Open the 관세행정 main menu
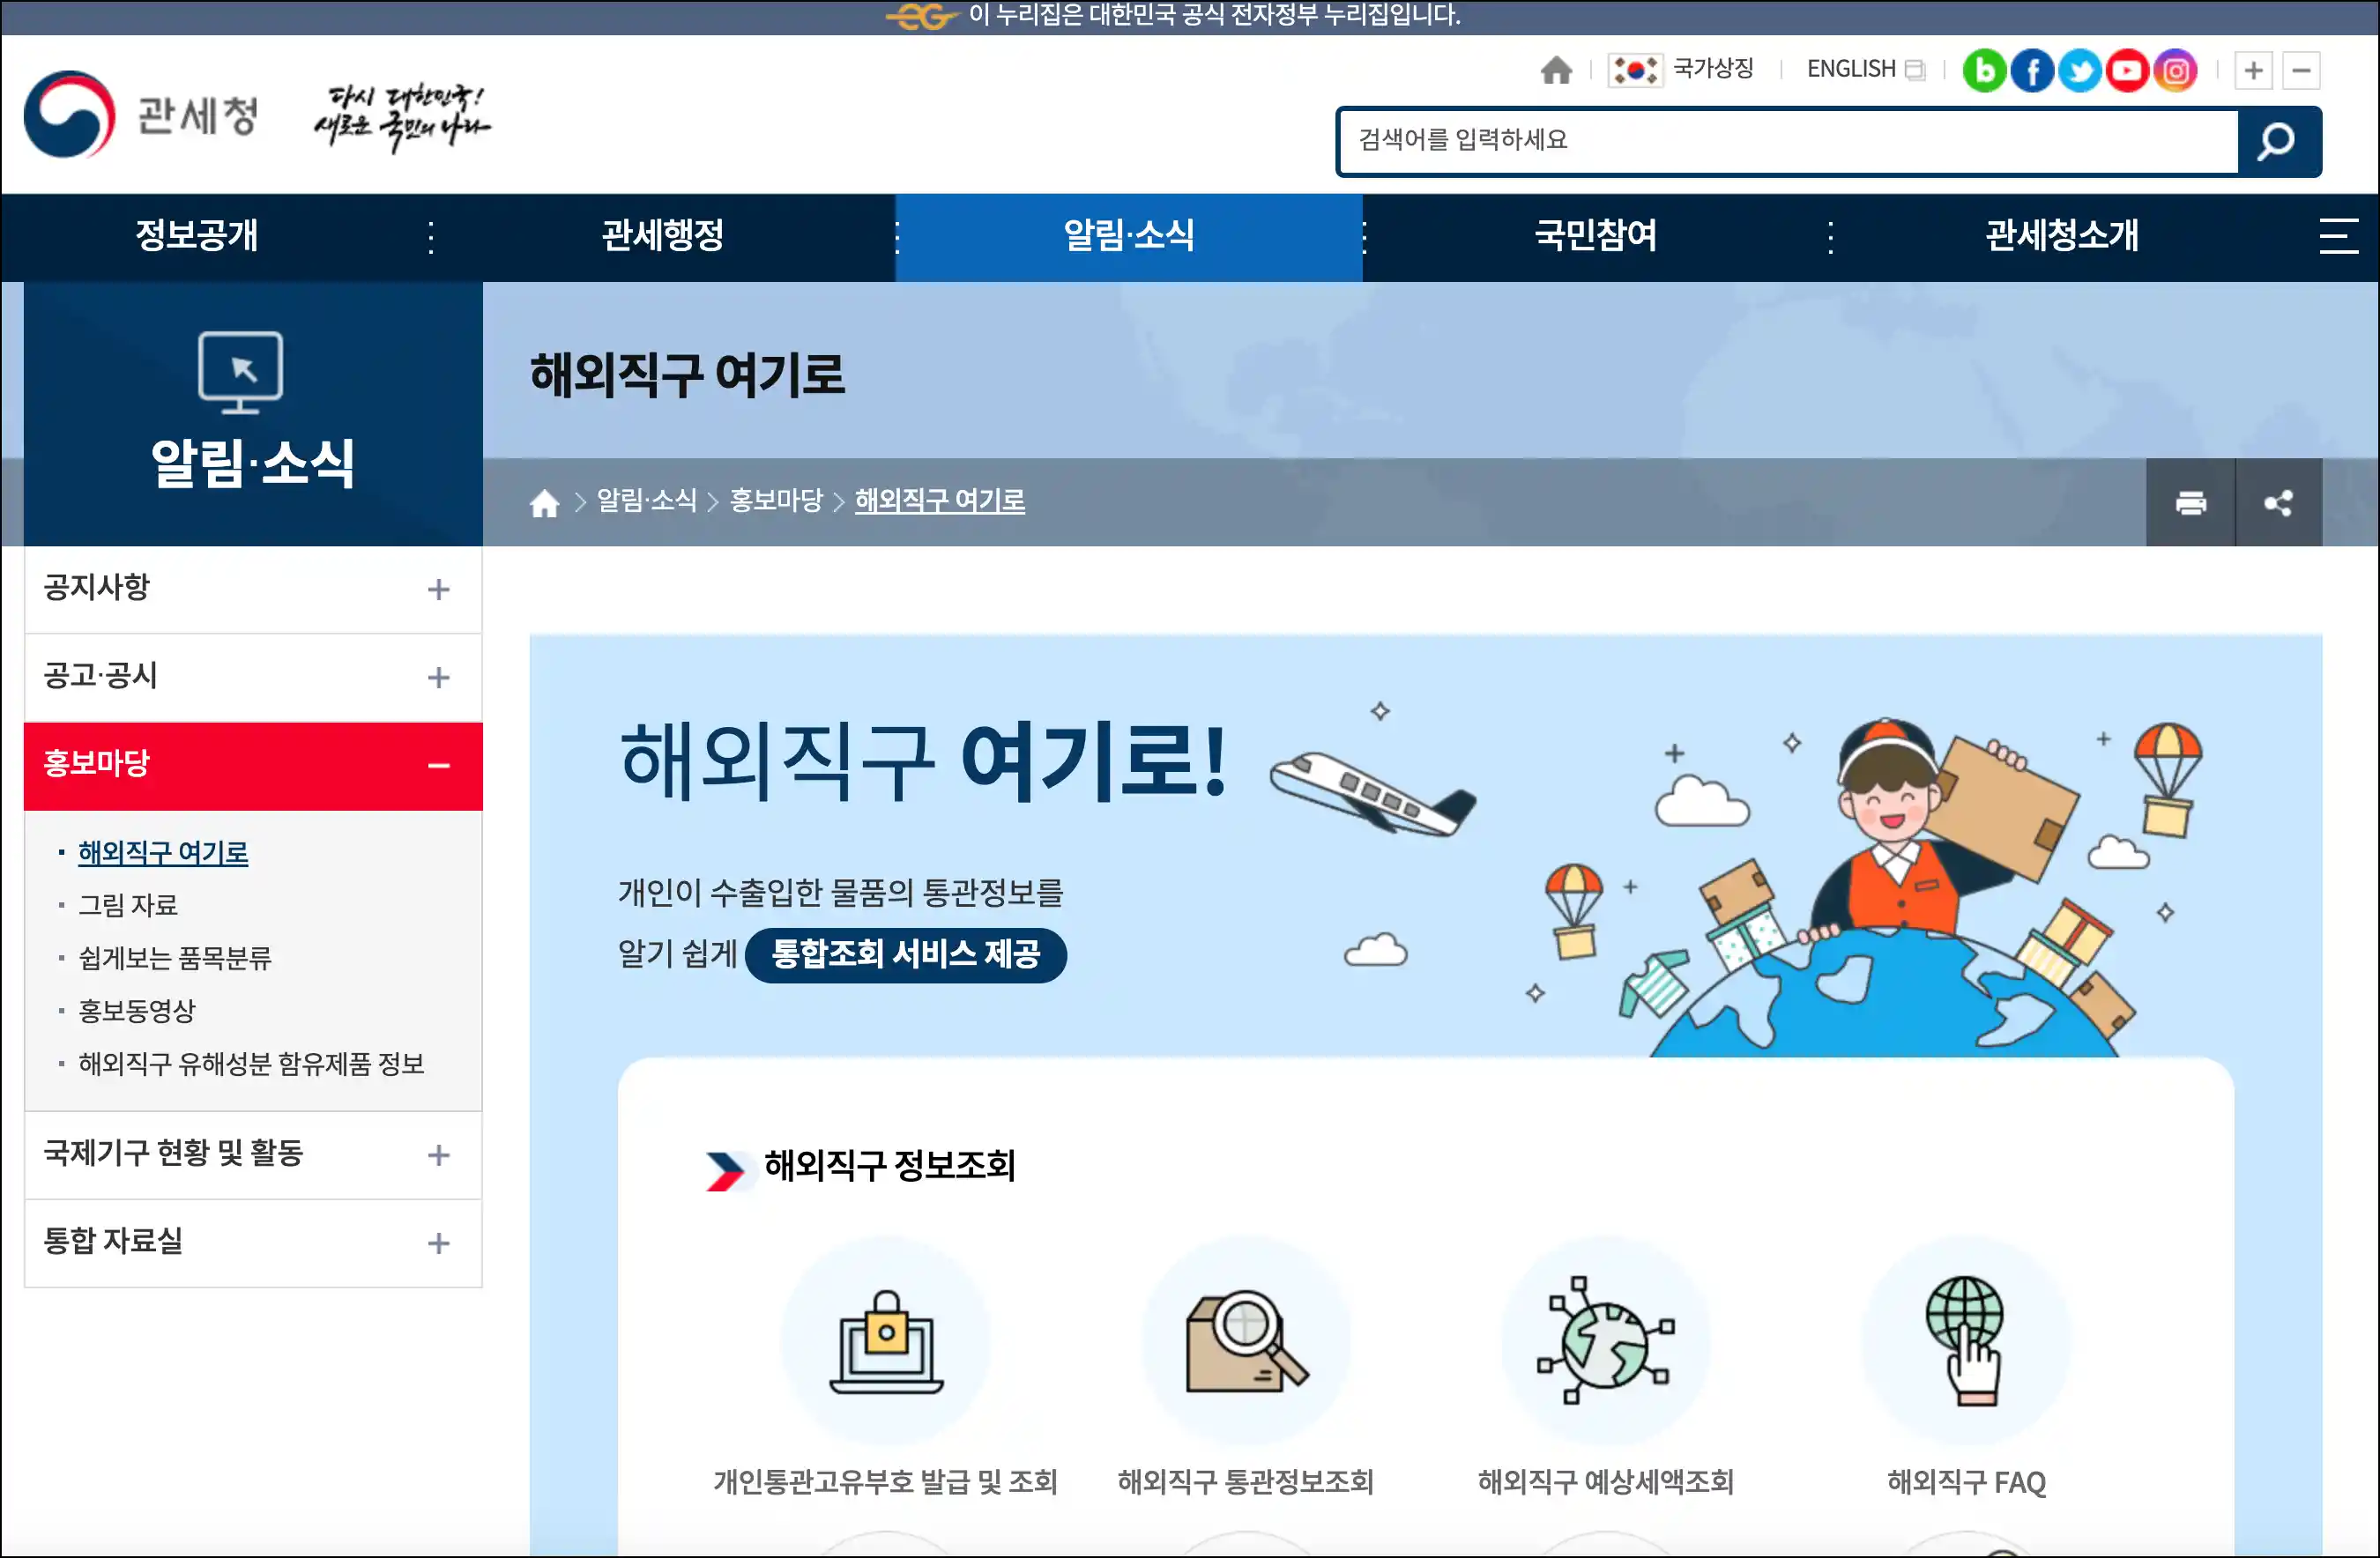This screenshot has height=1558, width=2380. pos(663,236)
